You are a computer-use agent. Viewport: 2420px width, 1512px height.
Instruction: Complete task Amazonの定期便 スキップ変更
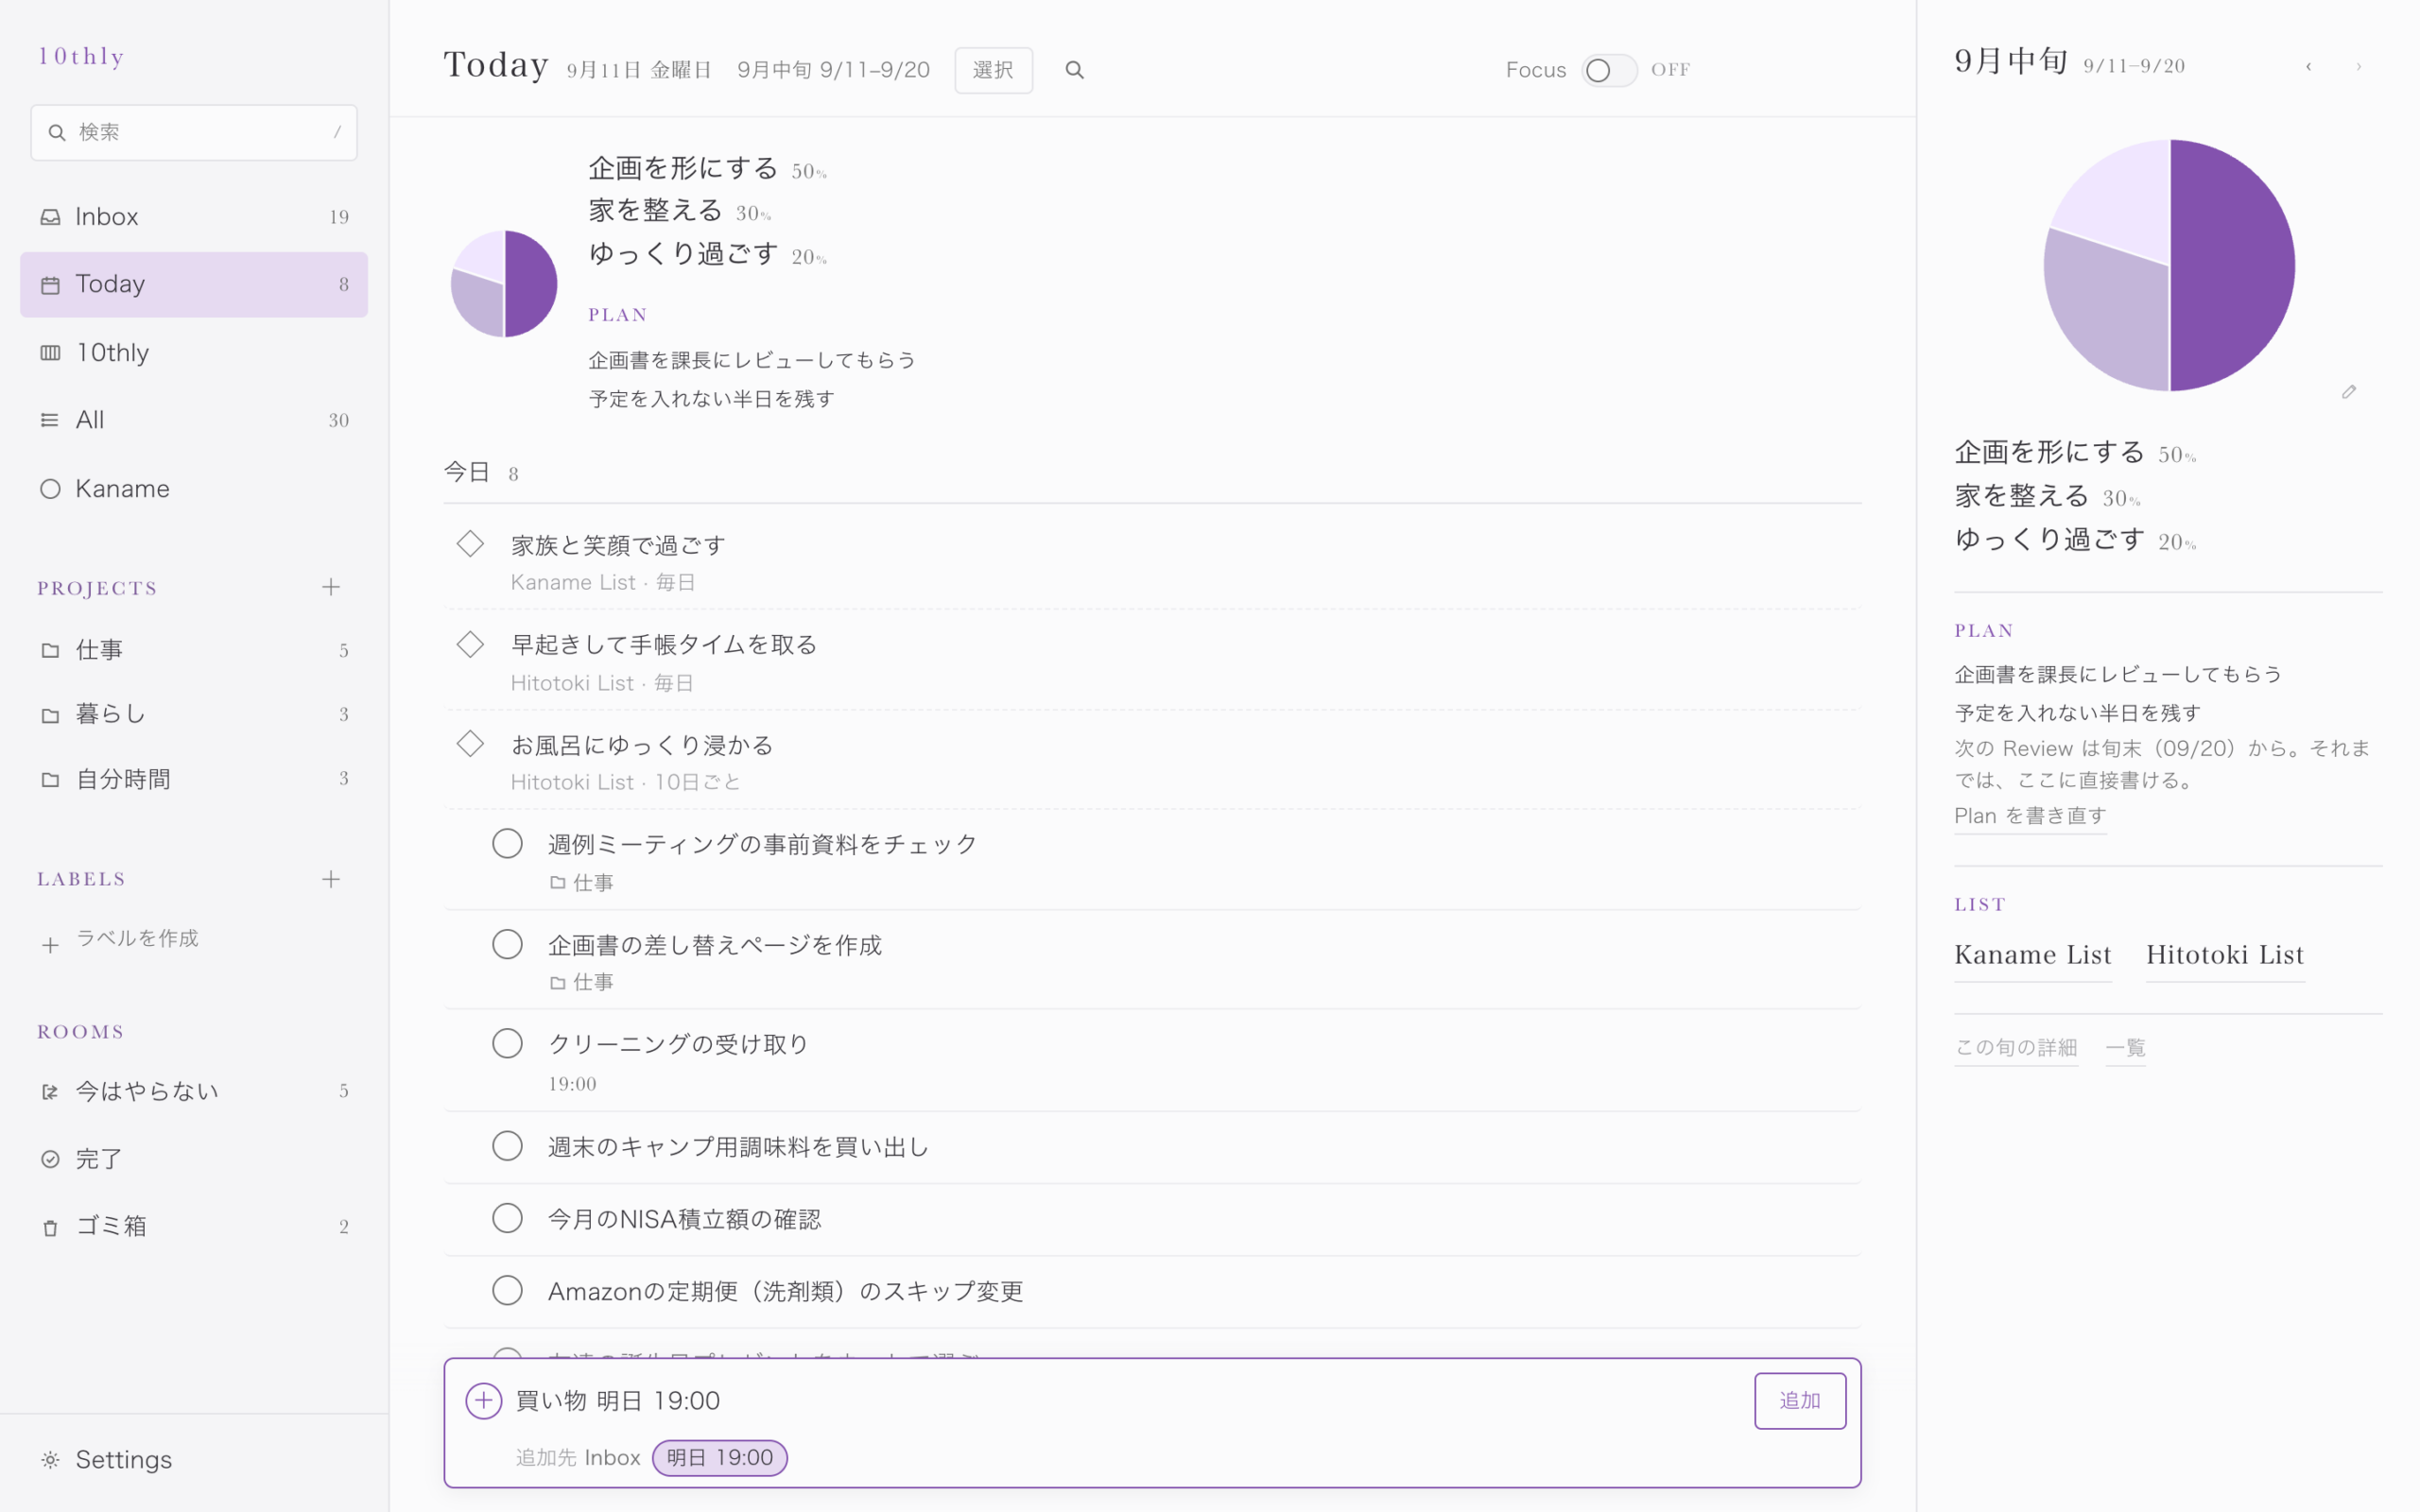(x=507, y=1290)
